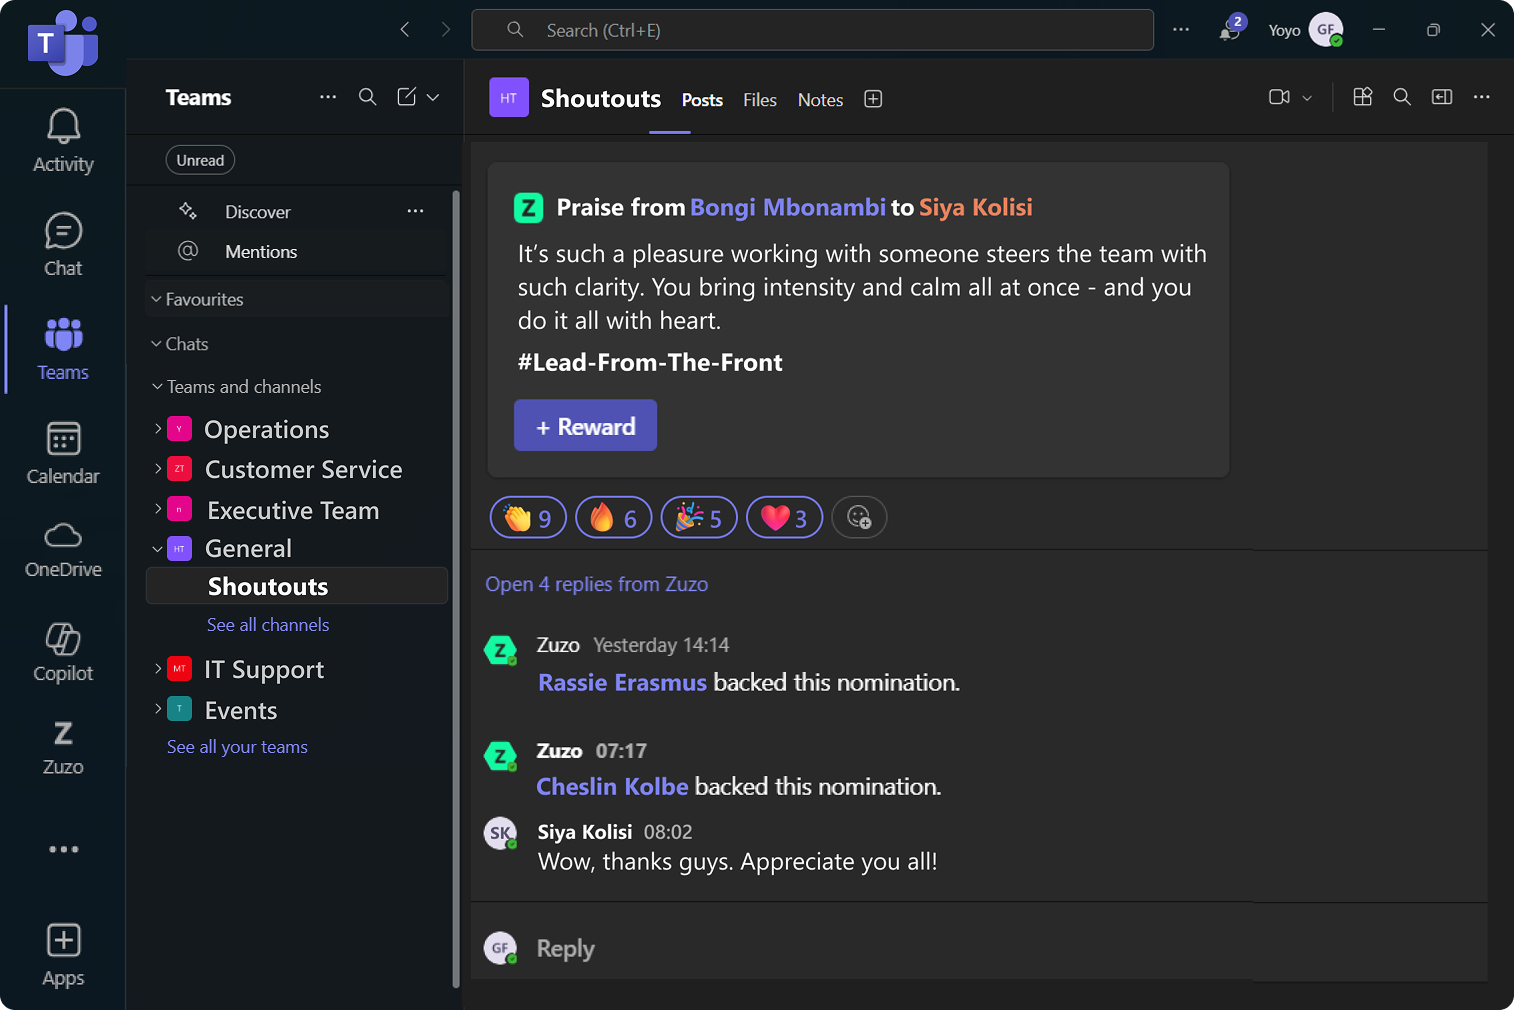Open 4 replies from Zuzo

596,584
